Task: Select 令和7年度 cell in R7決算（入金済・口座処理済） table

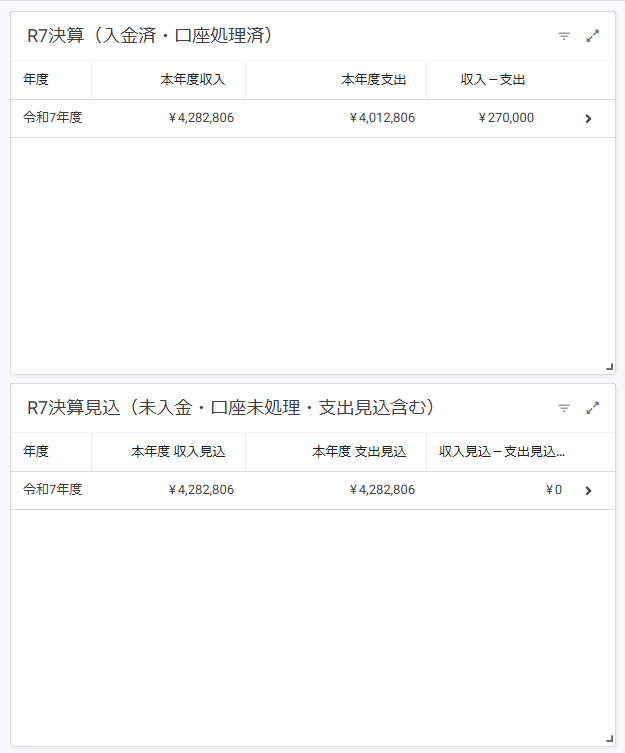Action: point(52,118)
